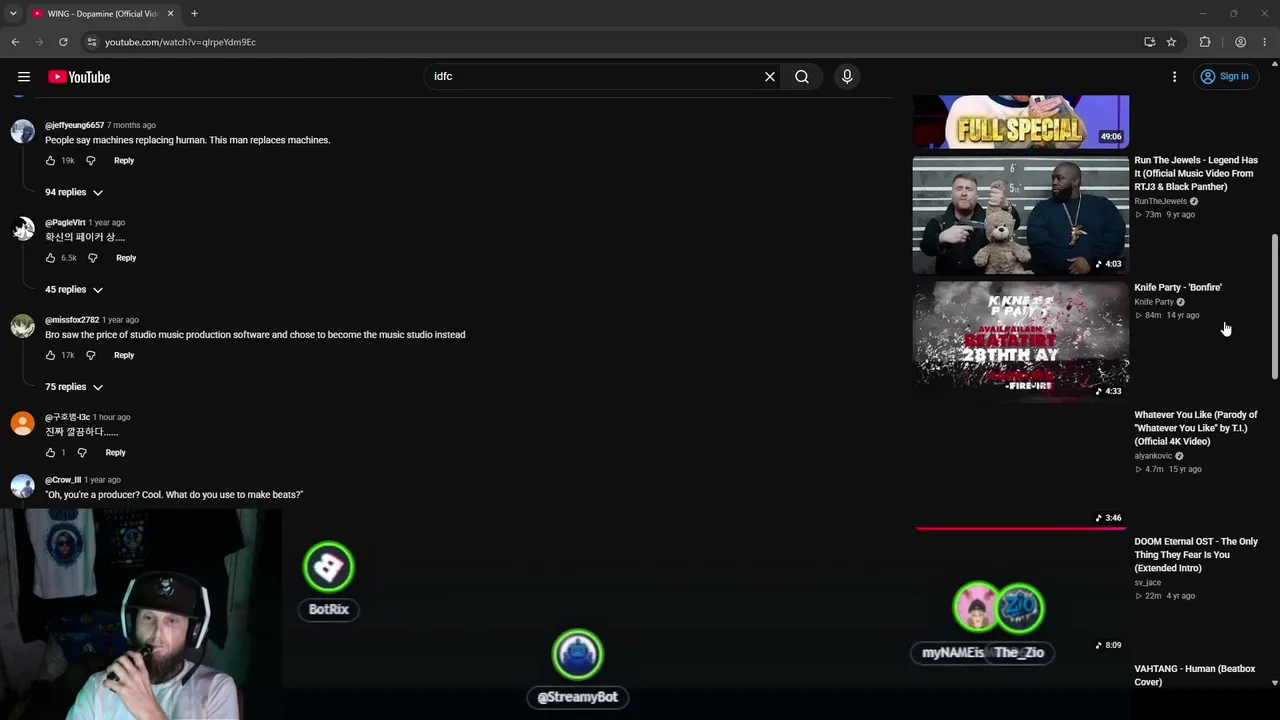Focus the YouTube search field
Viewport: 1280px width, 720px height.
(594, 77)
